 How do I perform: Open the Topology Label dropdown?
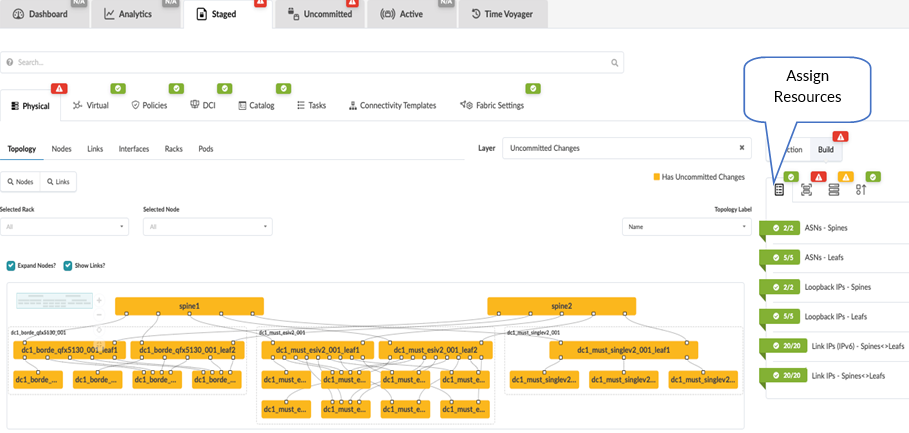pos(686,227)
